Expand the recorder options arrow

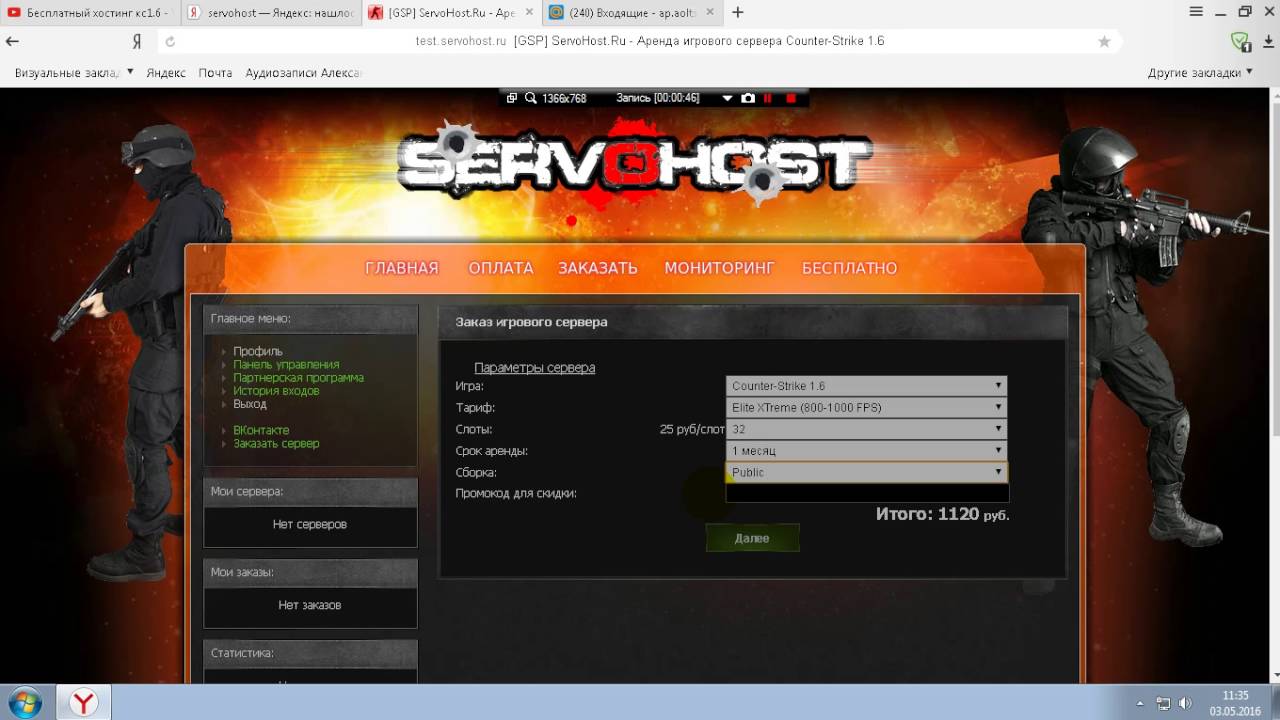point(727,98)
